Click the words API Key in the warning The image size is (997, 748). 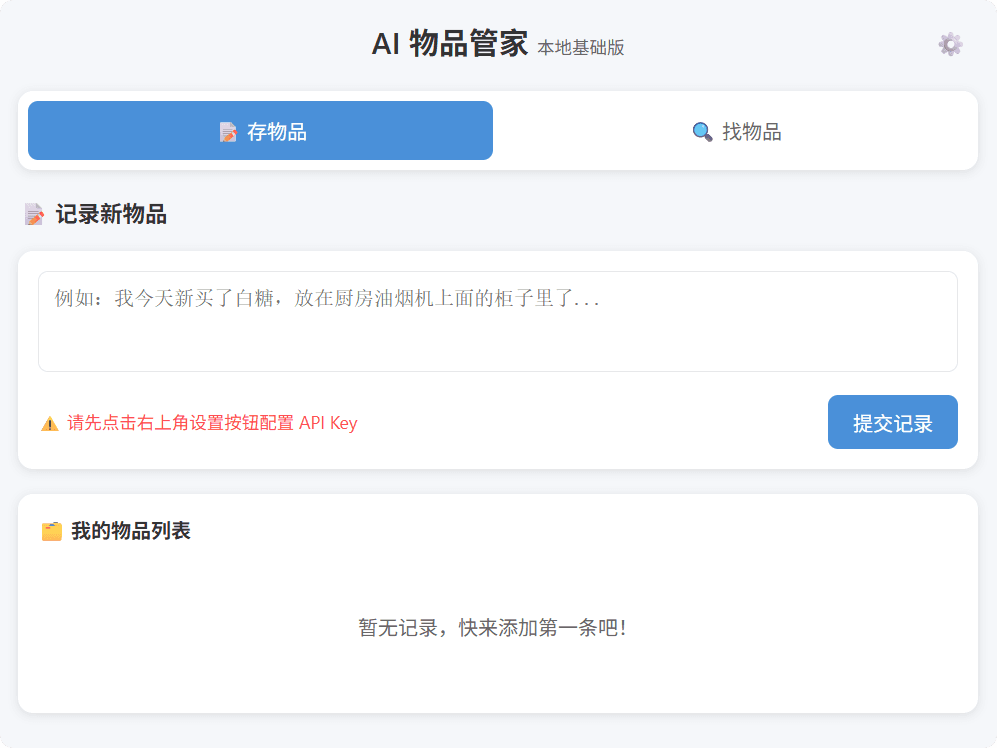point(328,423)
